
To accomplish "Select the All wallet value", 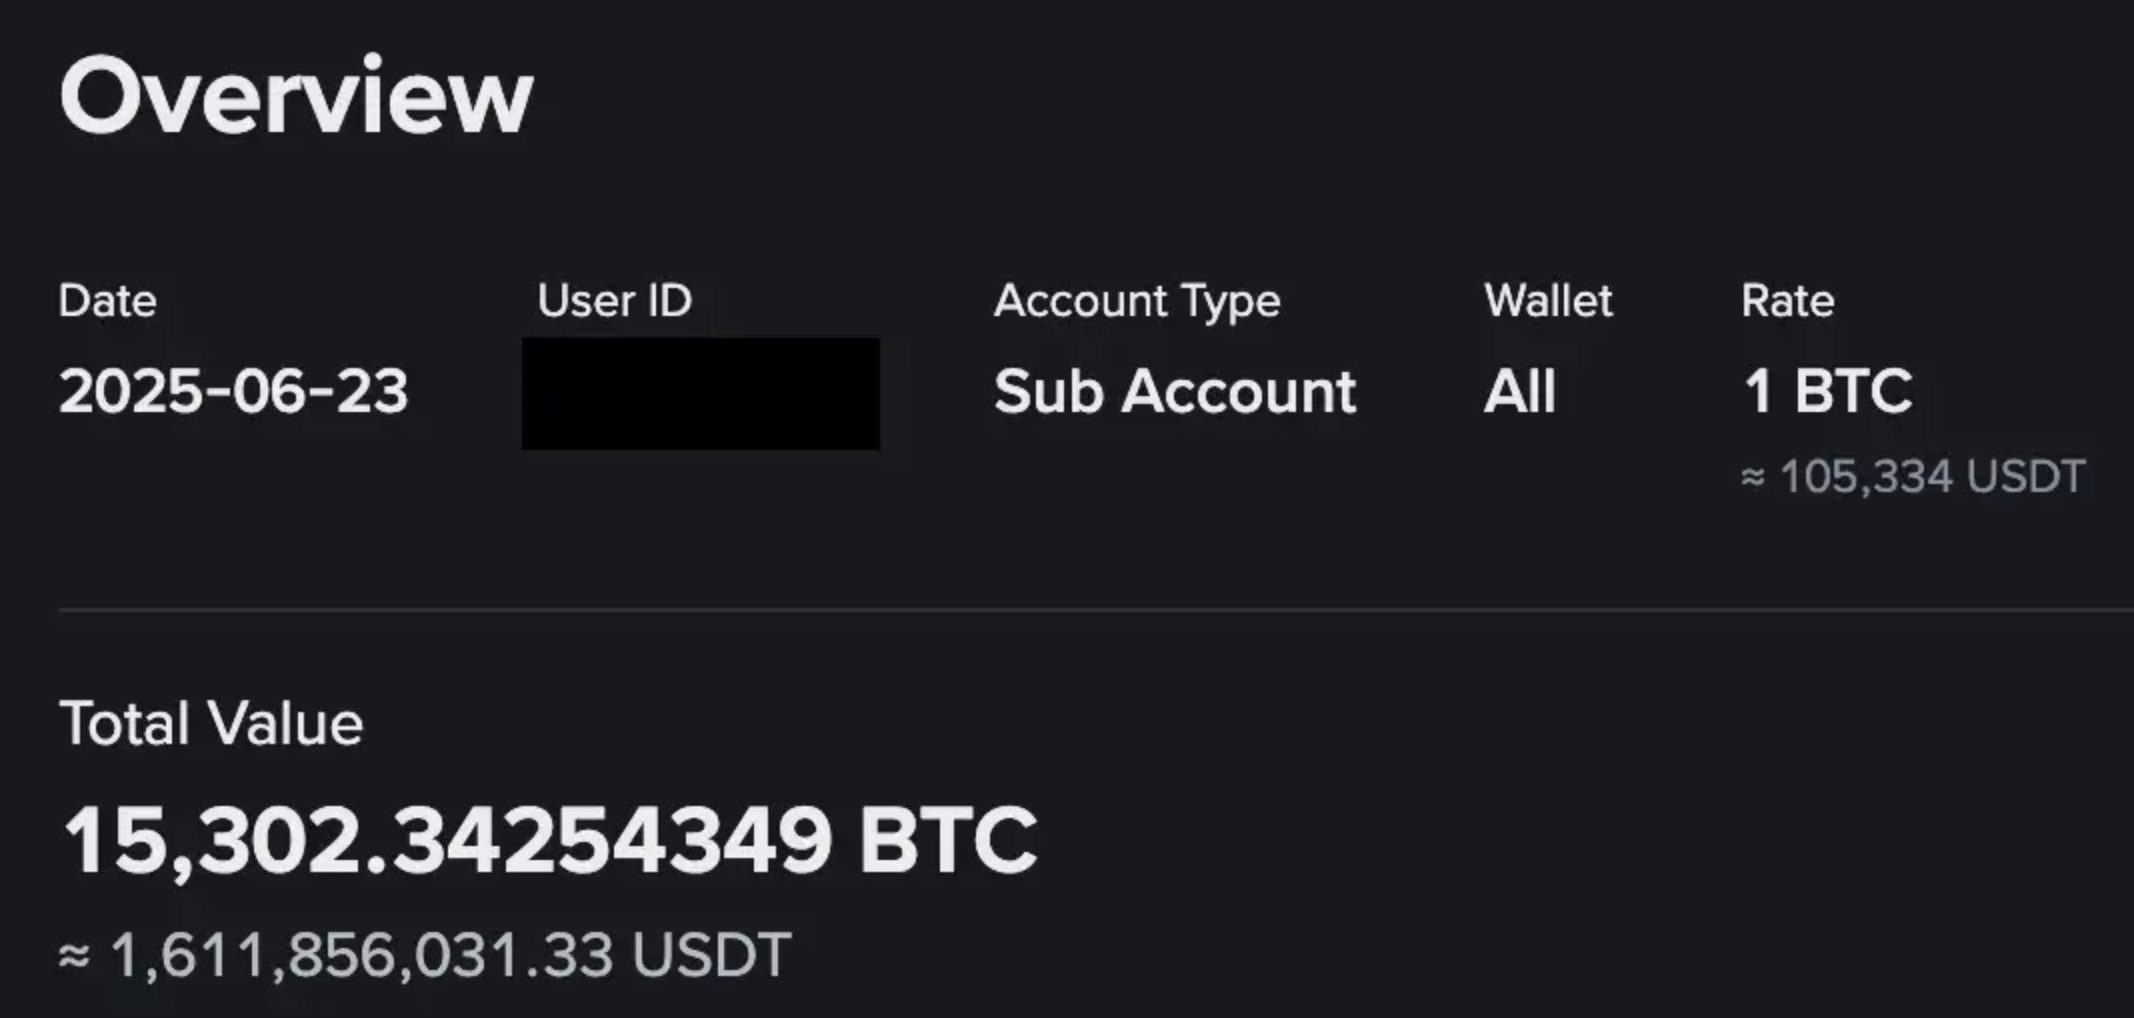I will [1520, 391].
